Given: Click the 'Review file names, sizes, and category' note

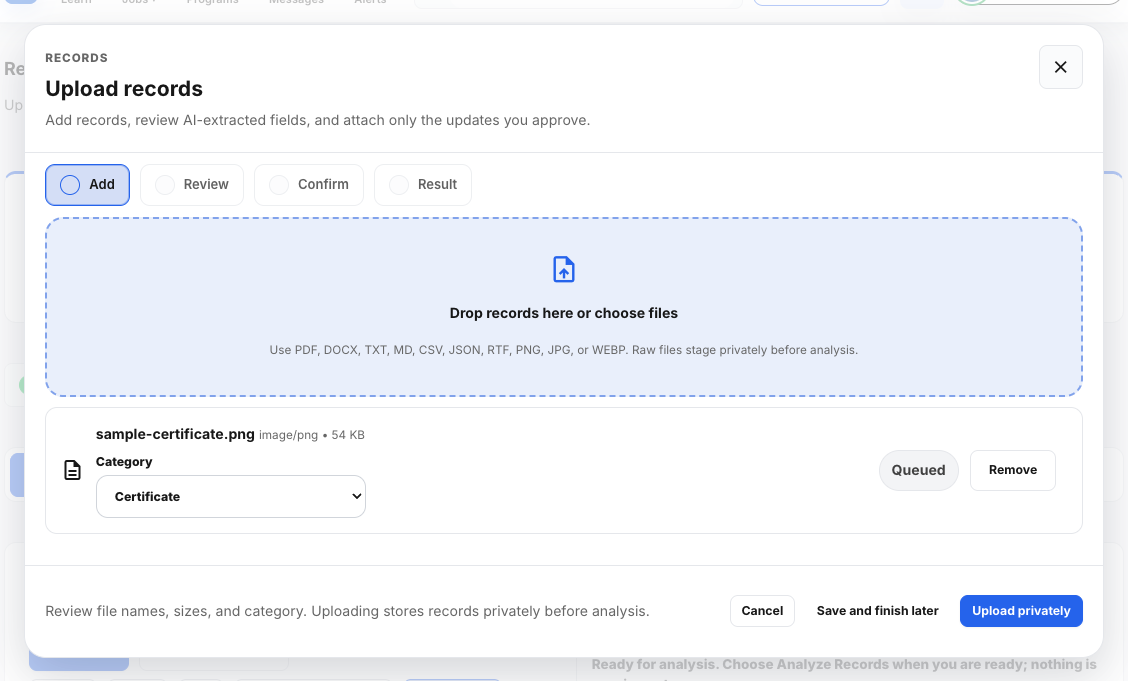Looking at the screenshot, I should pos(347,611).
